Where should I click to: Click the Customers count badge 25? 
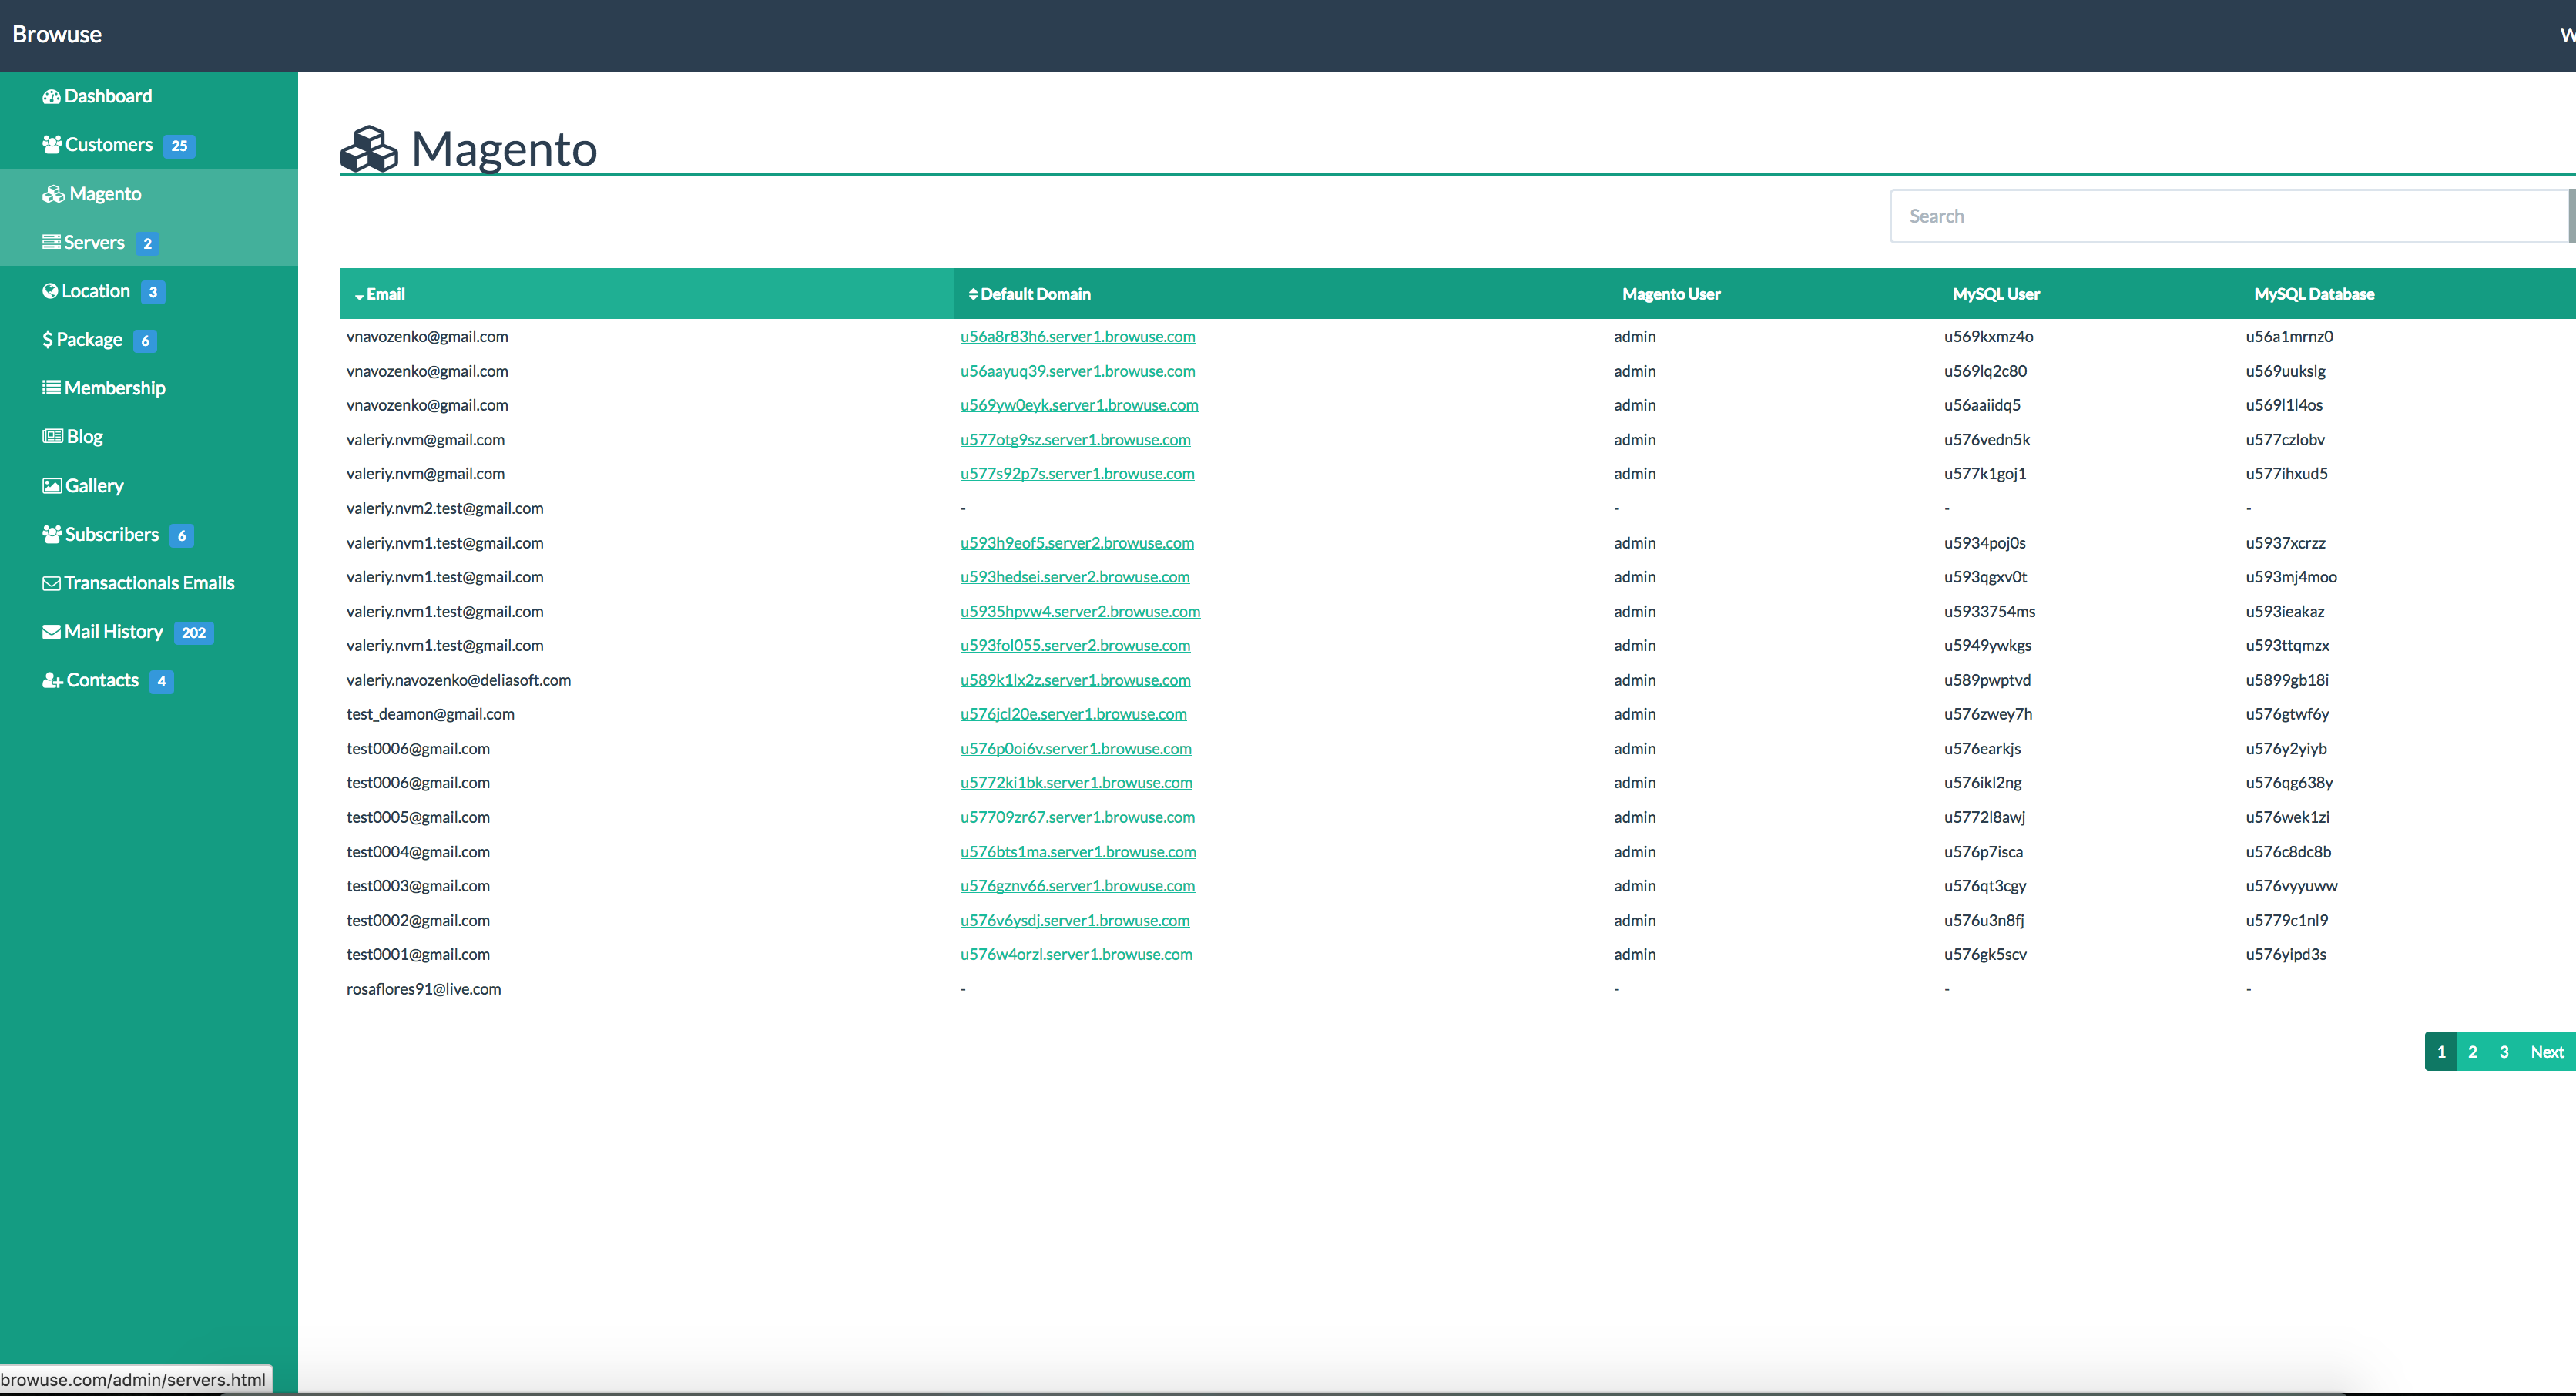tap(179, 146)
